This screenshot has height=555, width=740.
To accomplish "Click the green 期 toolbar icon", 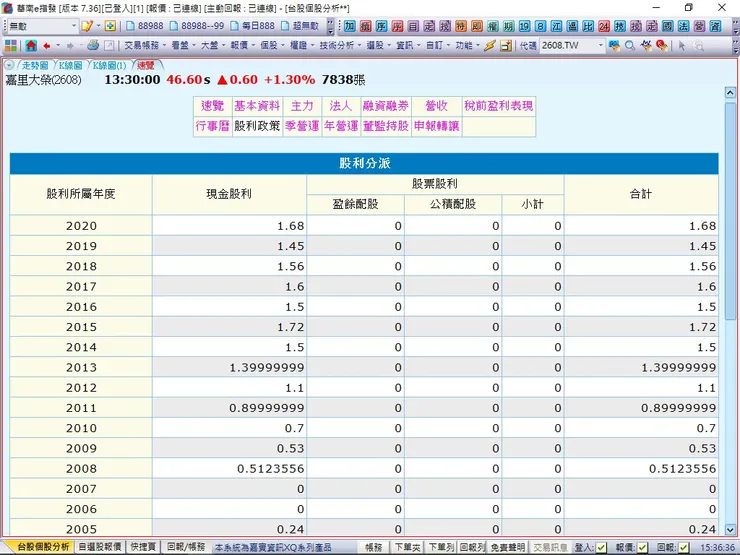I will coord(508,26).
